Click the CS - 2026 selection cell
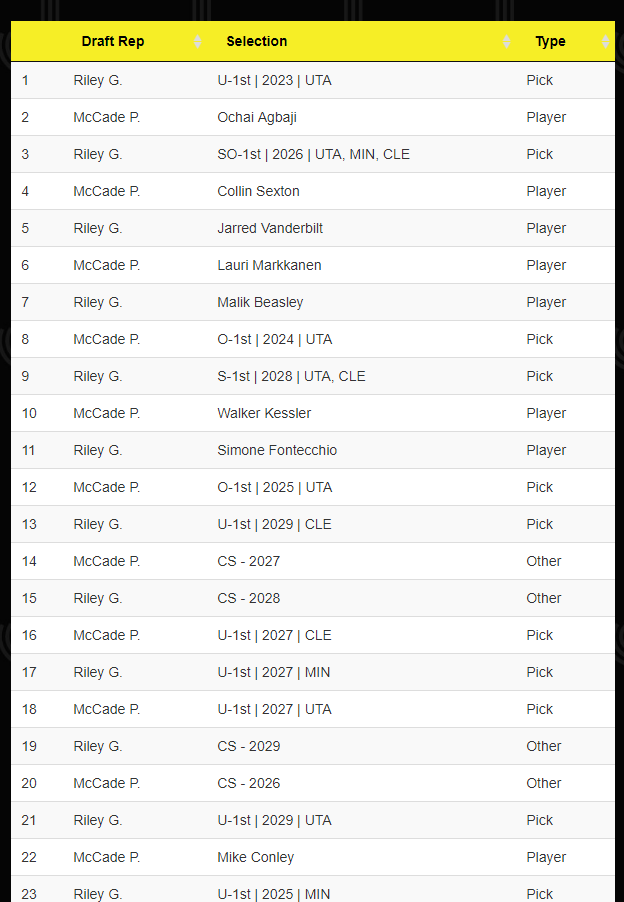This screenshot has width=624, height=902. coord(362,783)
